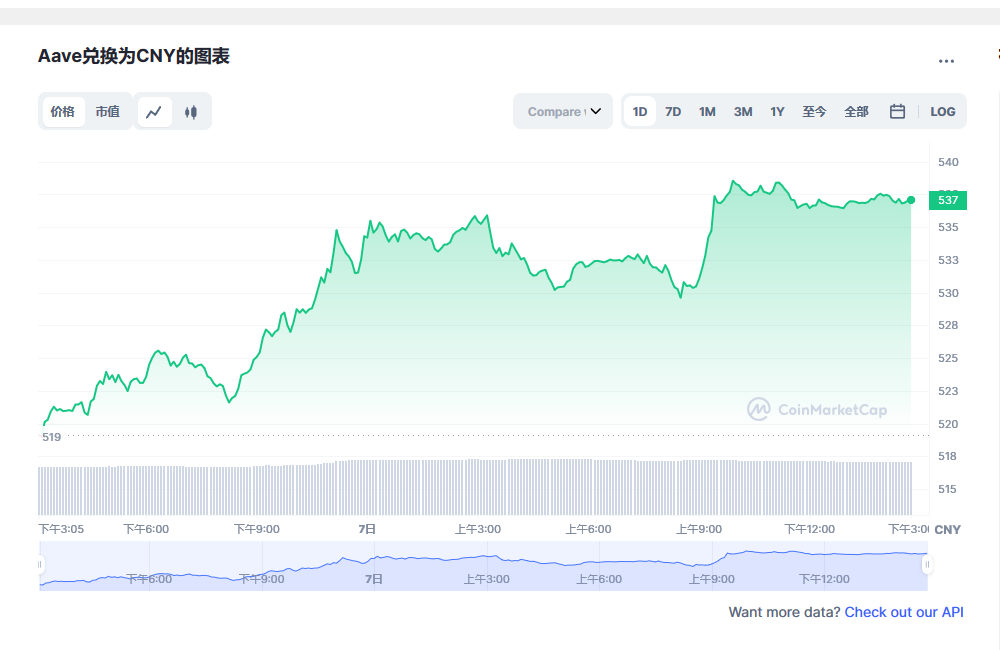Viewport: 1000px width, 650px height.
Task: Open the more options ellipsis menu
Action: (x=946, y=61)
